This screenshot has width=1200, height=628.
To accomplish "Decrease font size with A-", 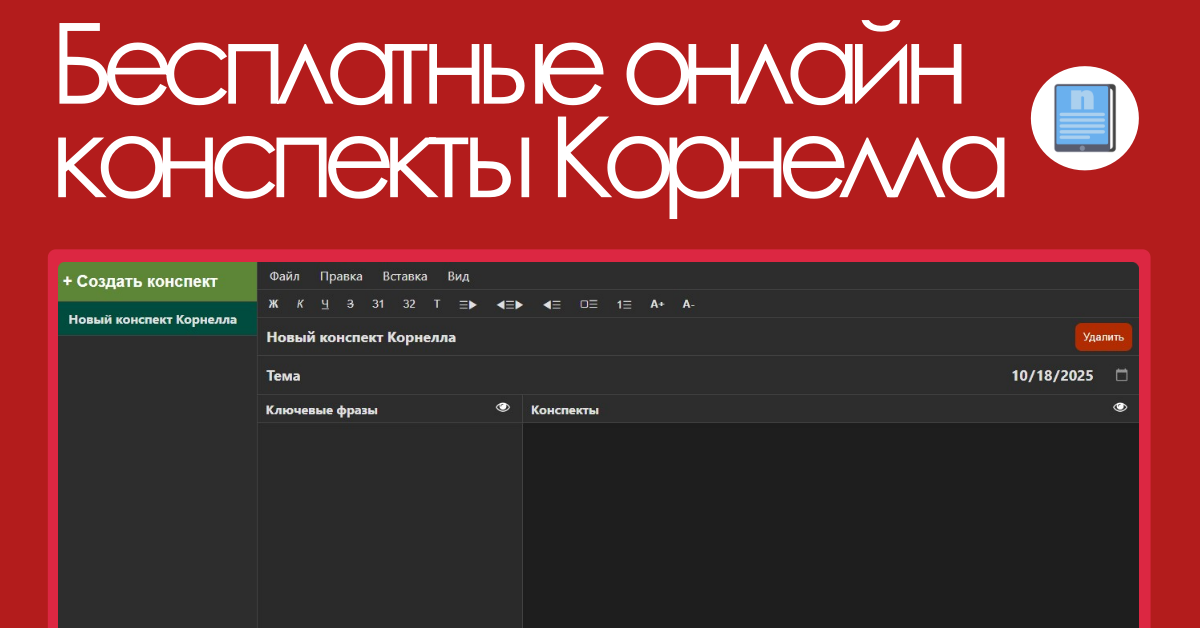I will click(688, 304).
